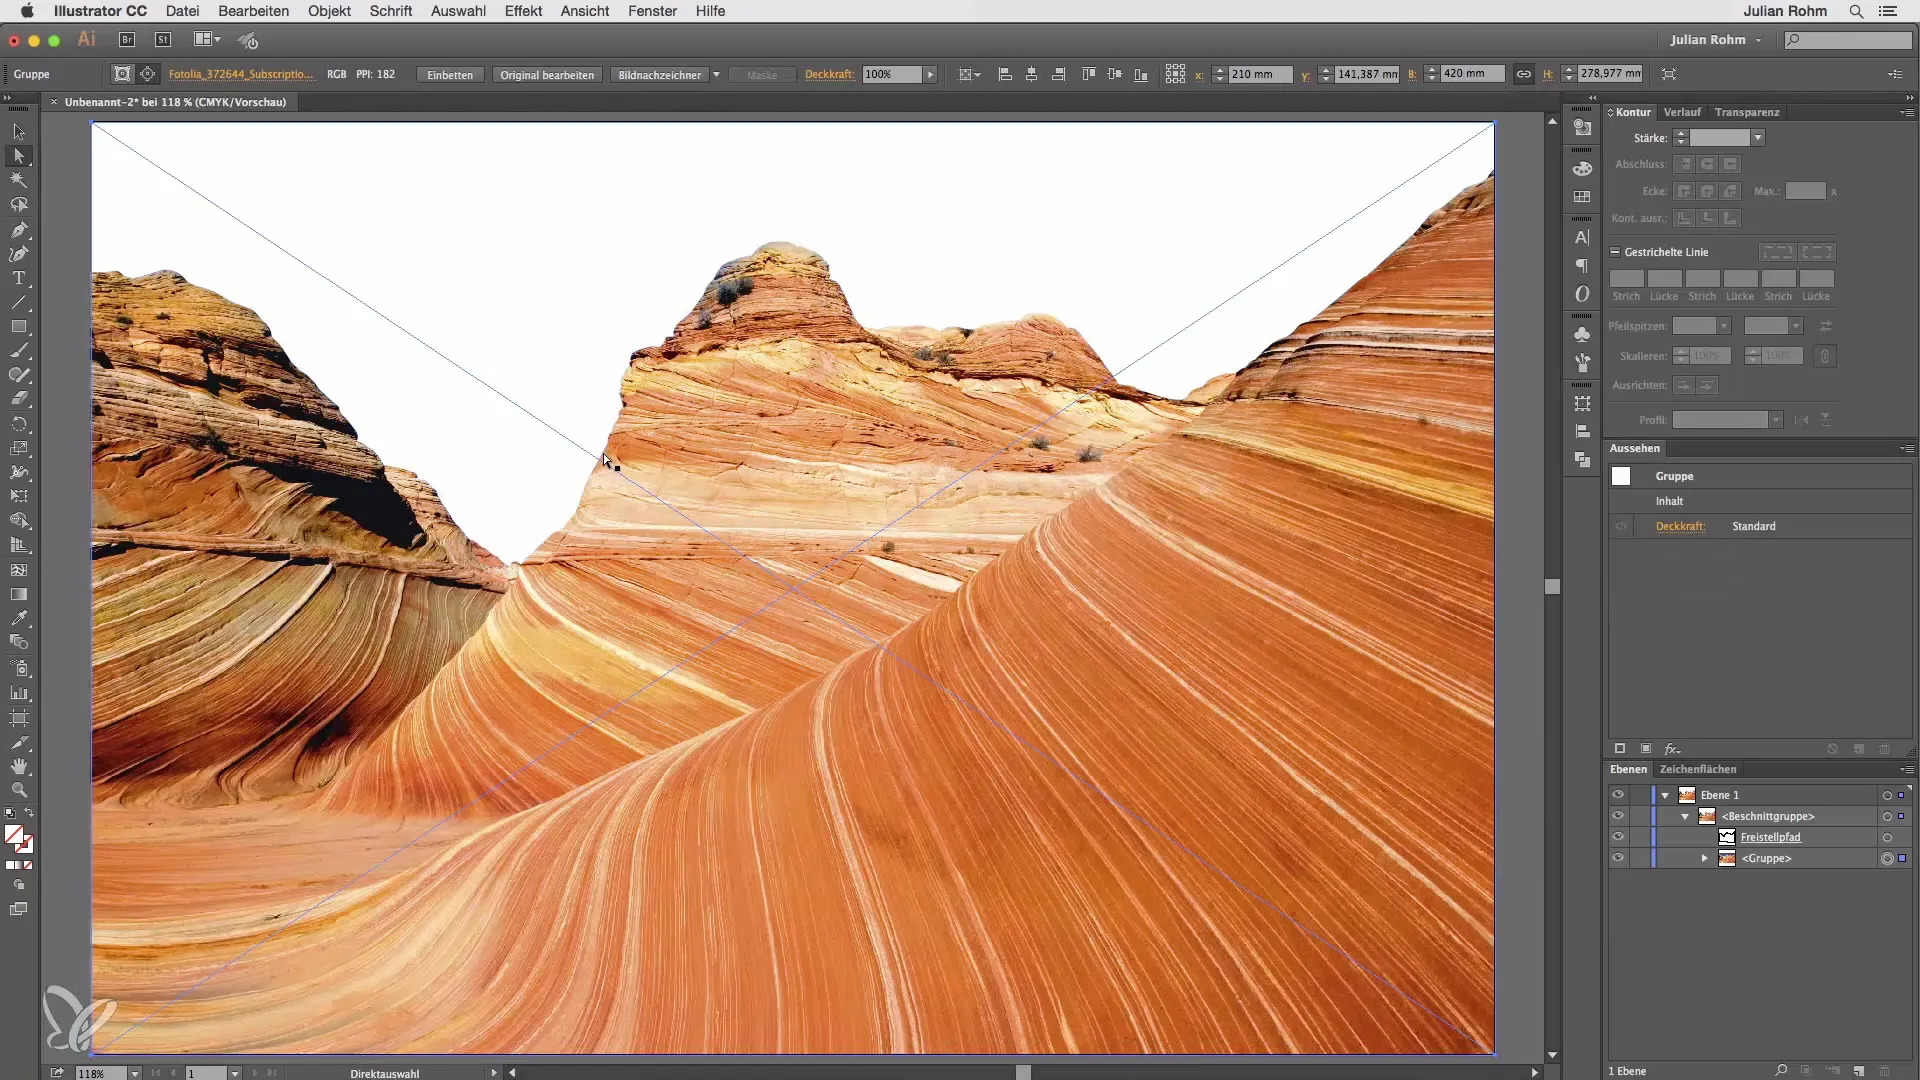Screen dimensions: 1920x1080
Task: Select the Lasso tool
Action: point(18,205)
